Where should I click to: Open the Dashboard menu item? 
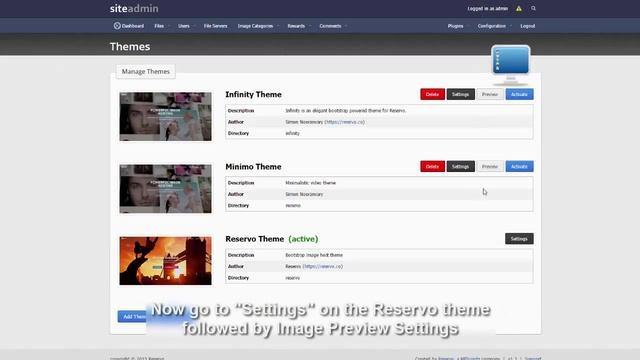(129, 26)
